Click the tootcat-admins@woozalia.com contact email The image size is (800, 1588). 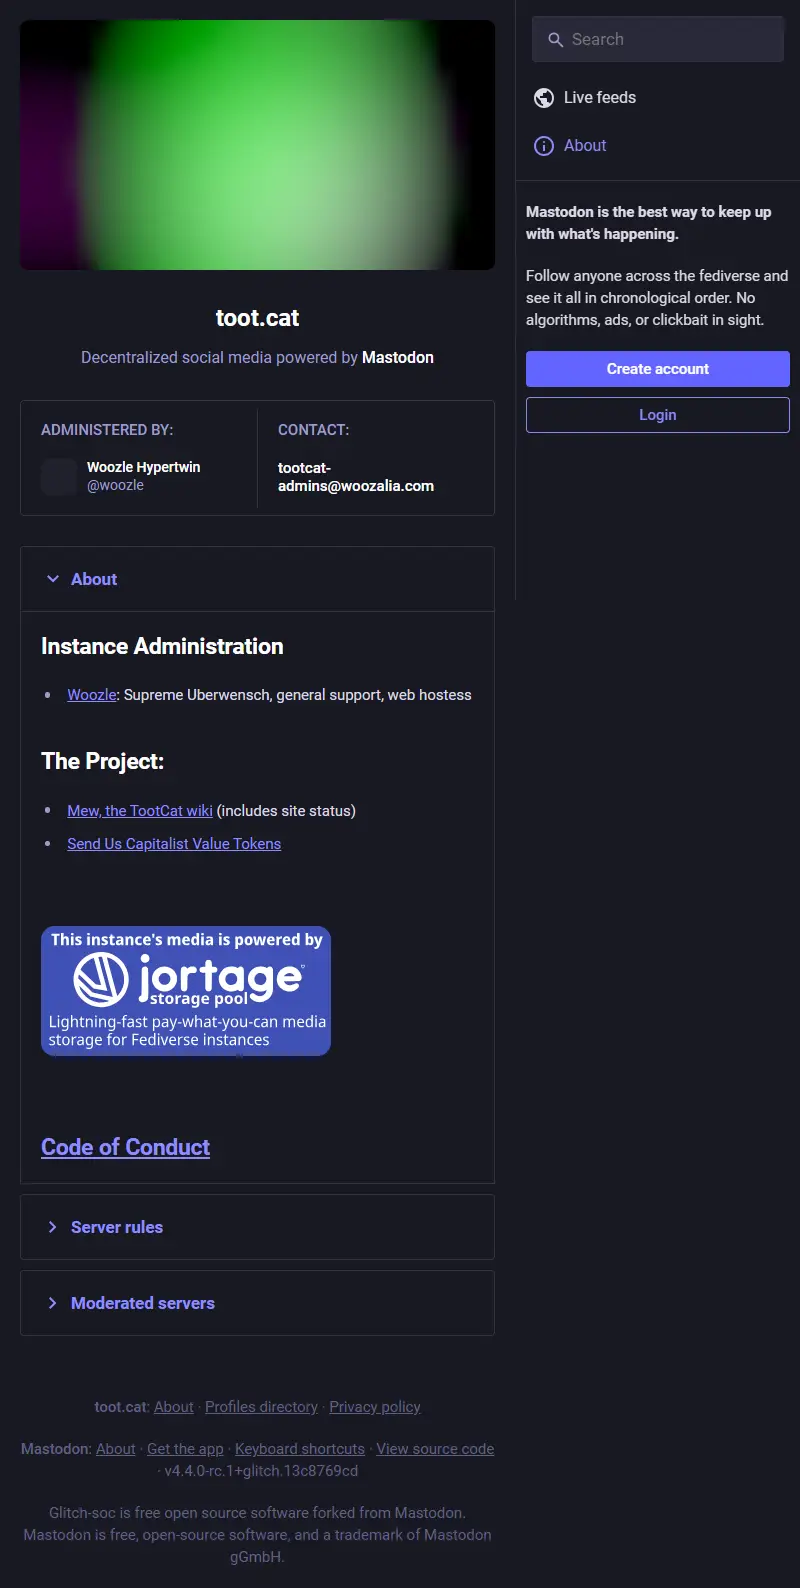pyautogui.click(x=356, y=477)
